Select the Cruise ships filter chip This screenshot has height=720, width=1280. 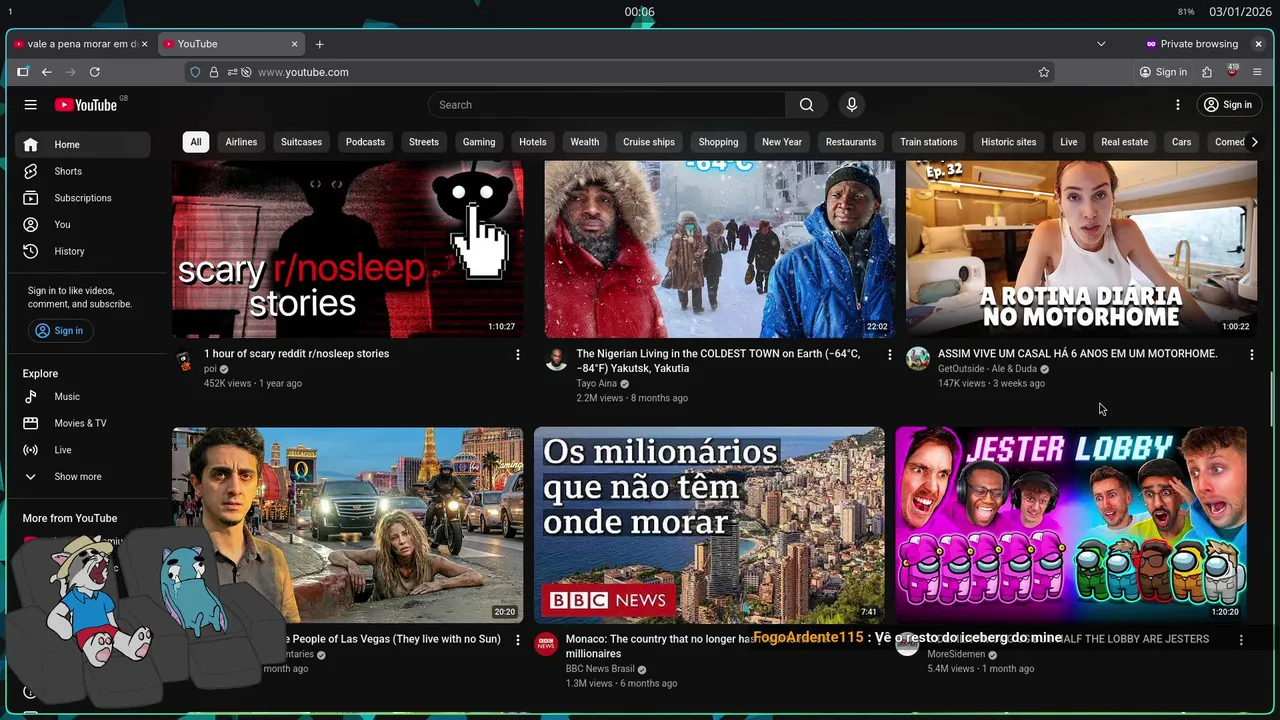(649, 142)
